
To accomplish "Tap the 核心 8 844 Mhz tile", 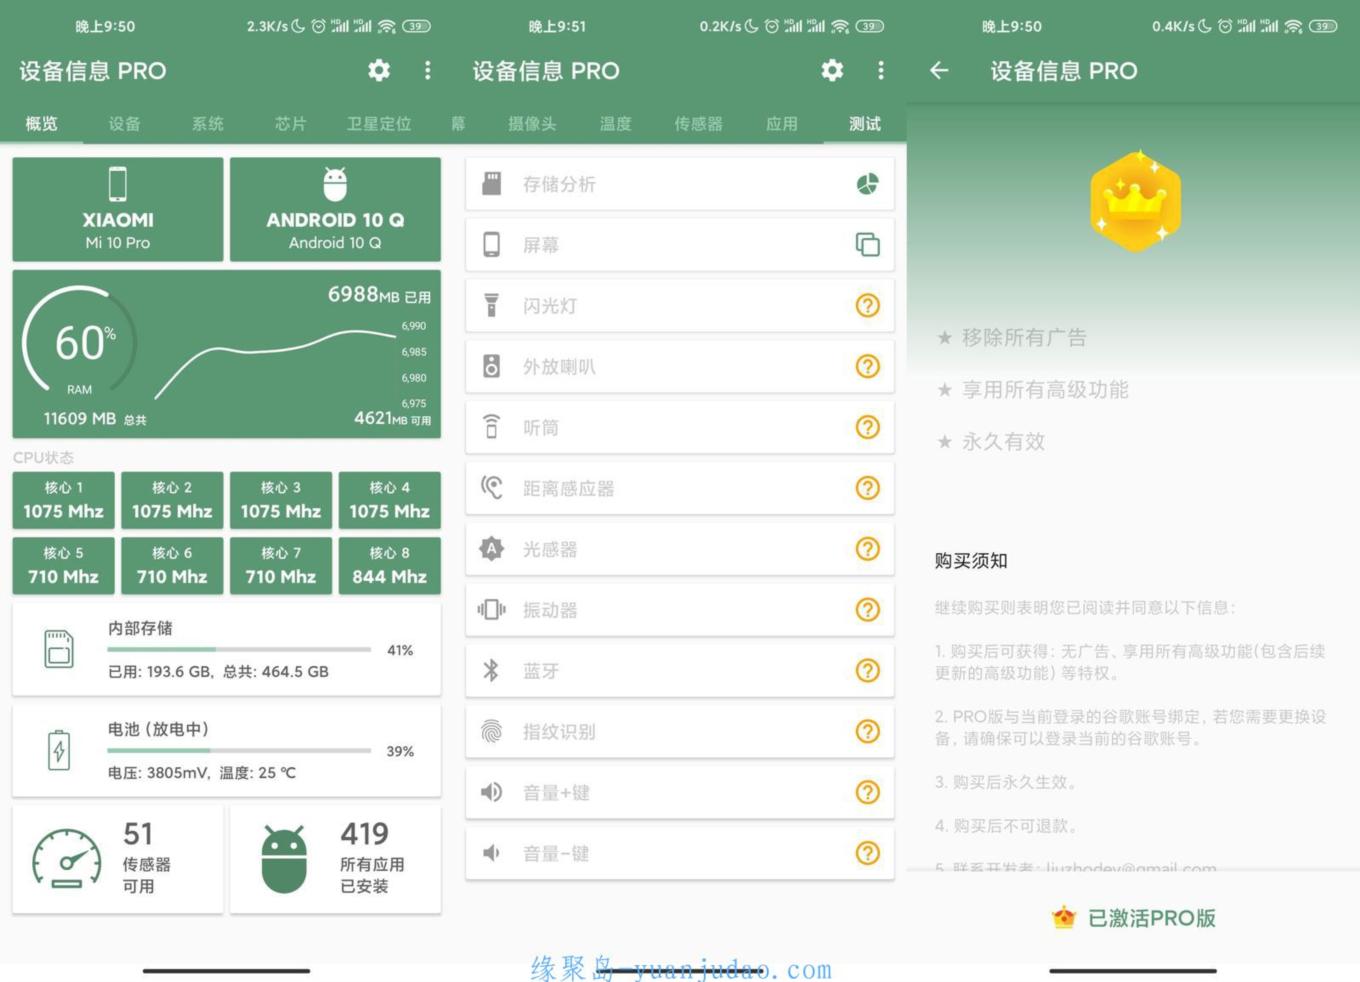I will click(390, 565).
